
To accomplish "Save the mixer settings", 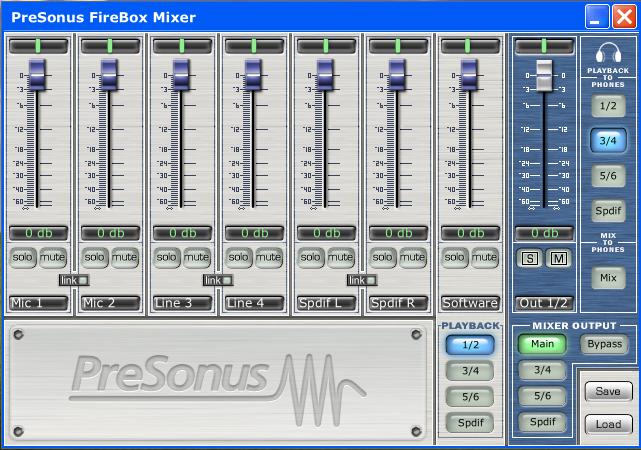I will click(x=608, y=392).
